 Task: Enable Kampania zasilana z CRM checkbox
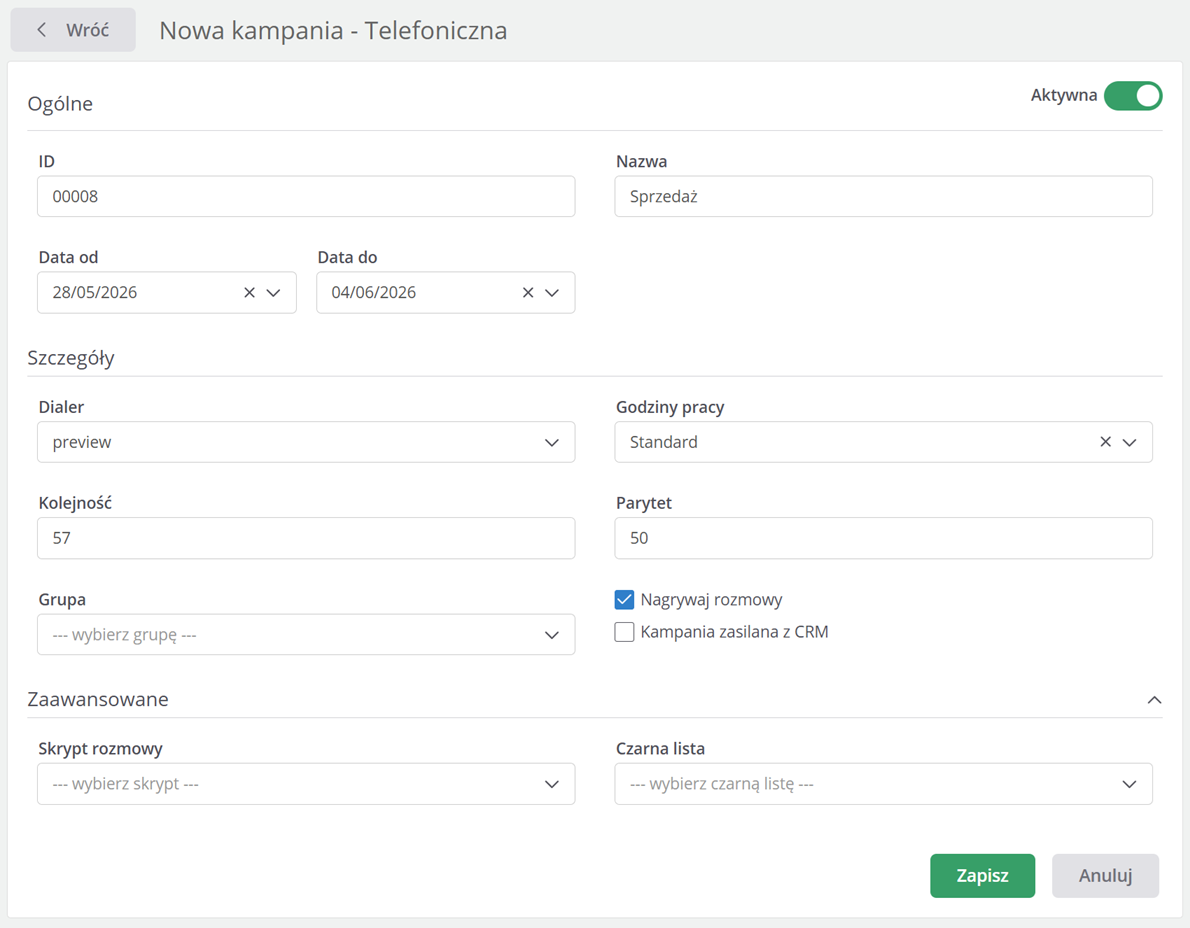coord(624,632)
